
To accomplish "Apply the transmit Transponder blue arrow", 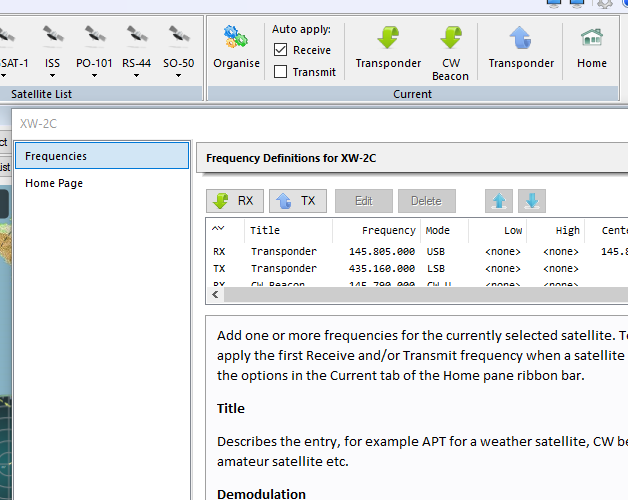I will point(521,37).
